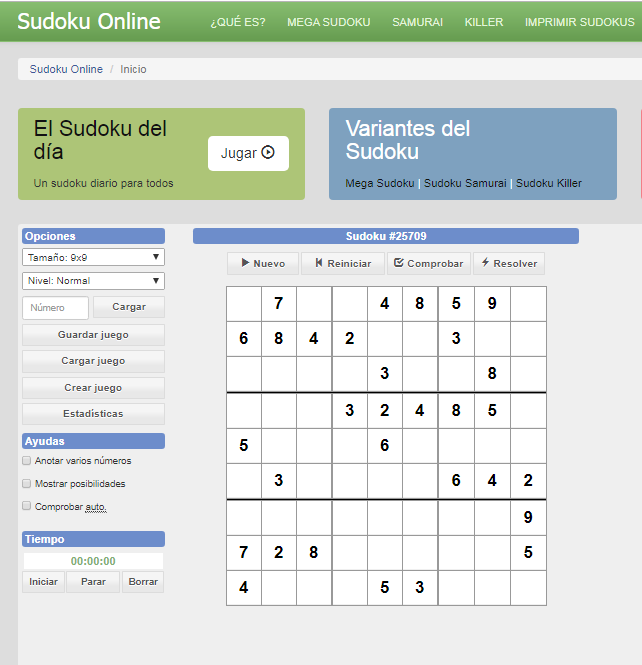Open the MEGA SUDOKU menu item
The height and width of the screenshot is (665, 642).
328,22
